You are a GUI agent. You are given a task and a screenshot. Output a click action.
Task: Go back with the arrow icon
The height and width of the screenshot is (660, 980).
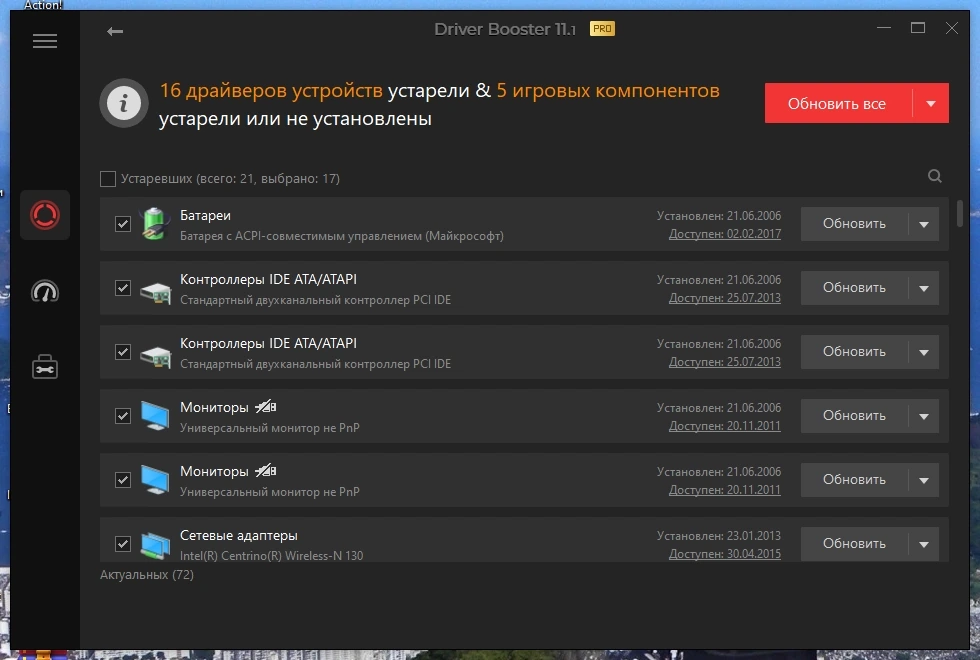pos(115,31)
